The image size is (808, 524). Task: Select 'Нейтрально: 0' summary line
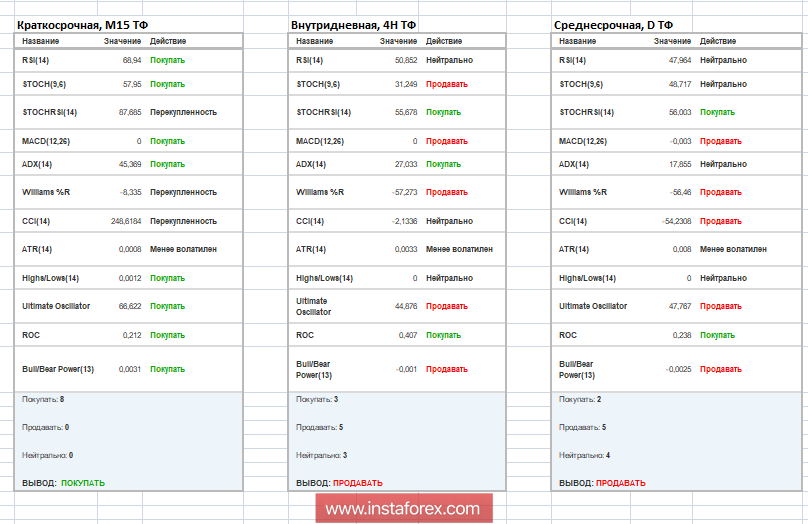47,455
